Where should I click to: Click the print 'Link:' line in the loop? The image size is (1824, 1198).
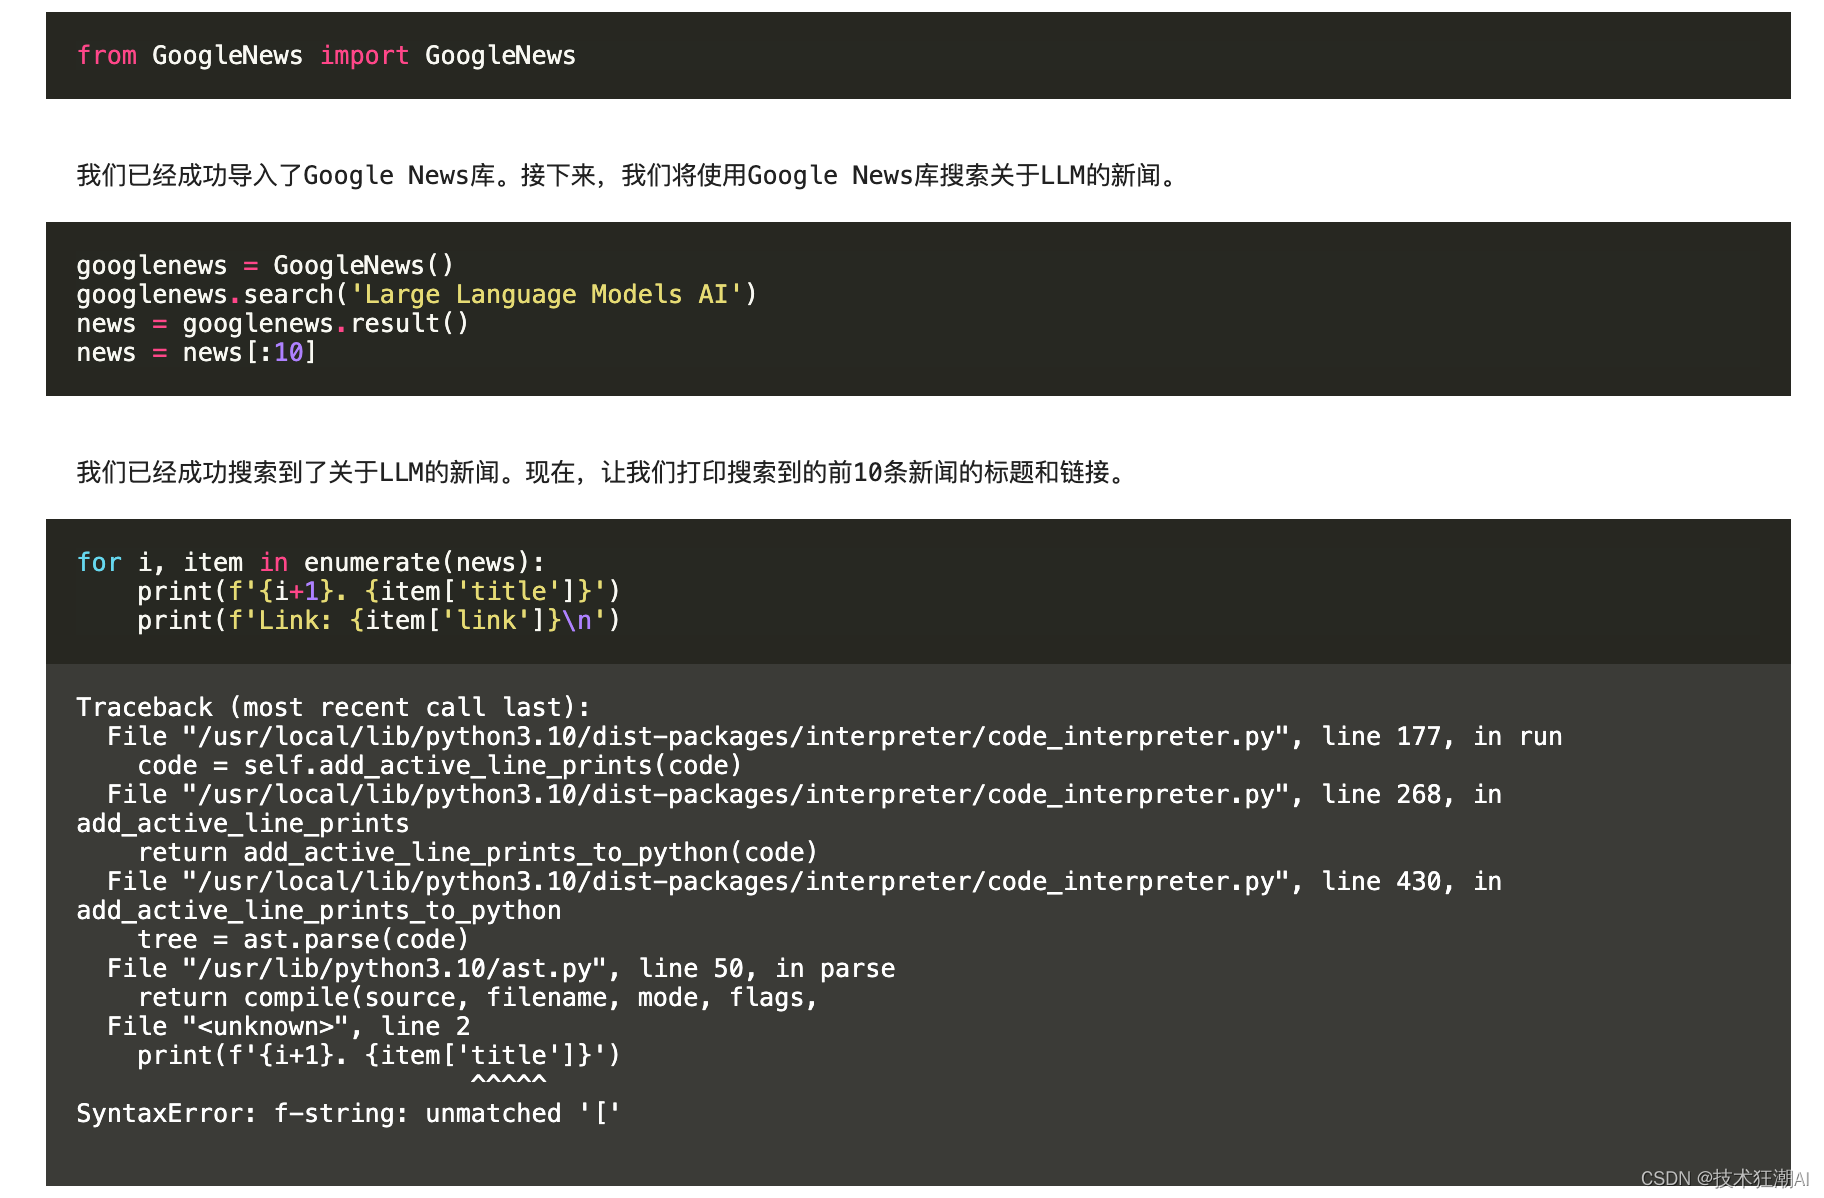(379, 620)
